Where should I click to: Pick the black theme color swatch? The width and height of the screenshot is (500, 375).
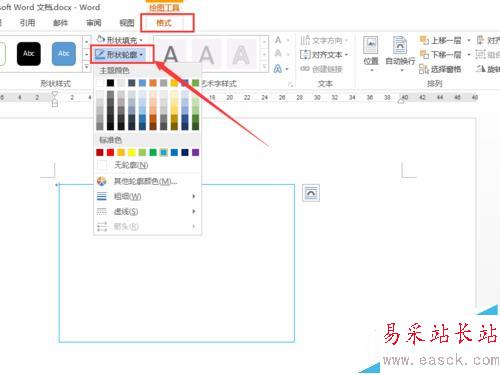110,83
